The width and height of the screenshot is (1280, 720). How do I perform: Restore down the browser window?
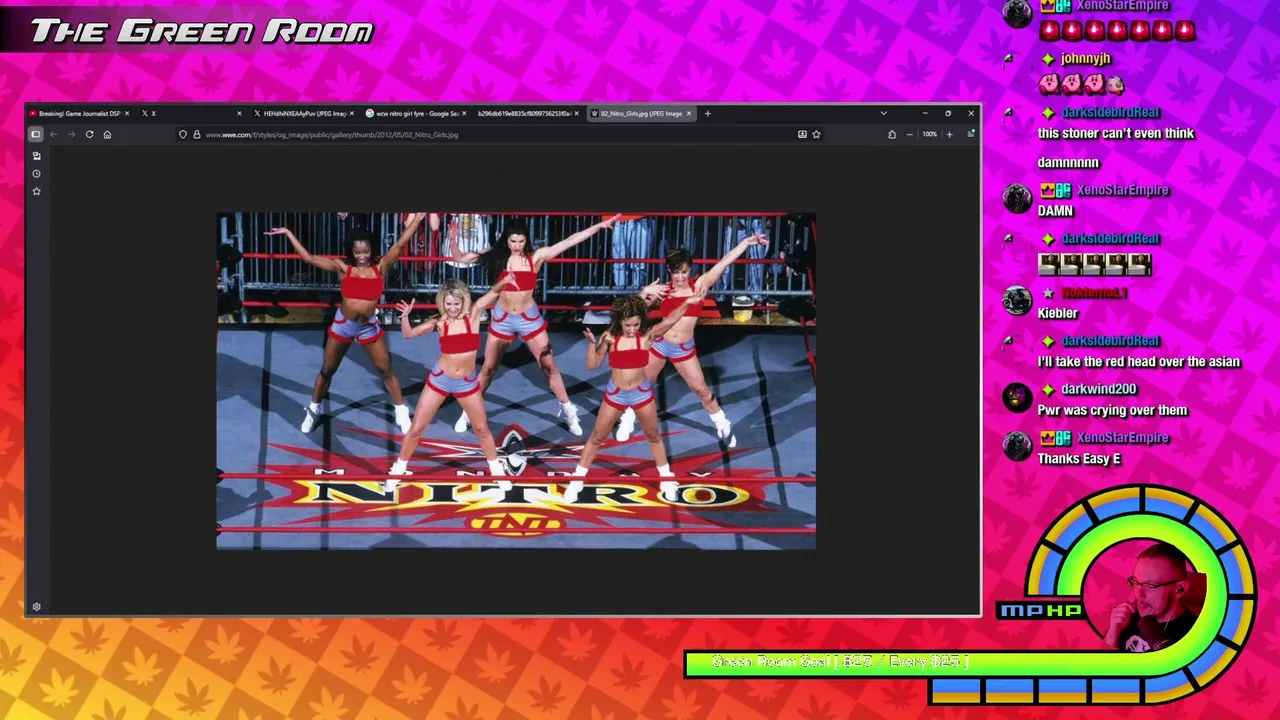click(948, 113)
